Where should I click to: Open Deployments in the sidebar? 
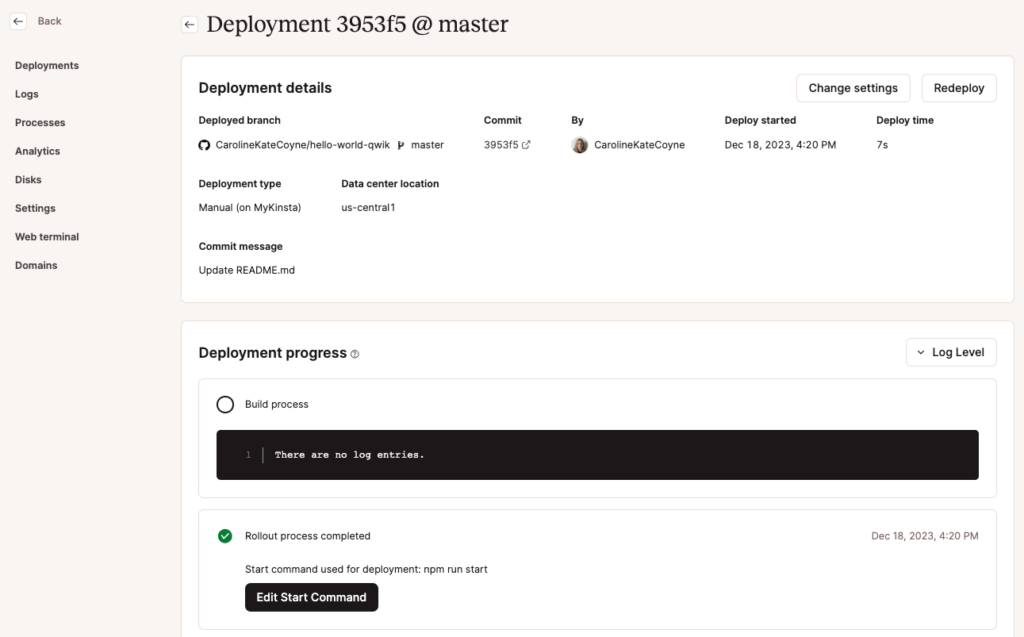[x=47, y=66]
